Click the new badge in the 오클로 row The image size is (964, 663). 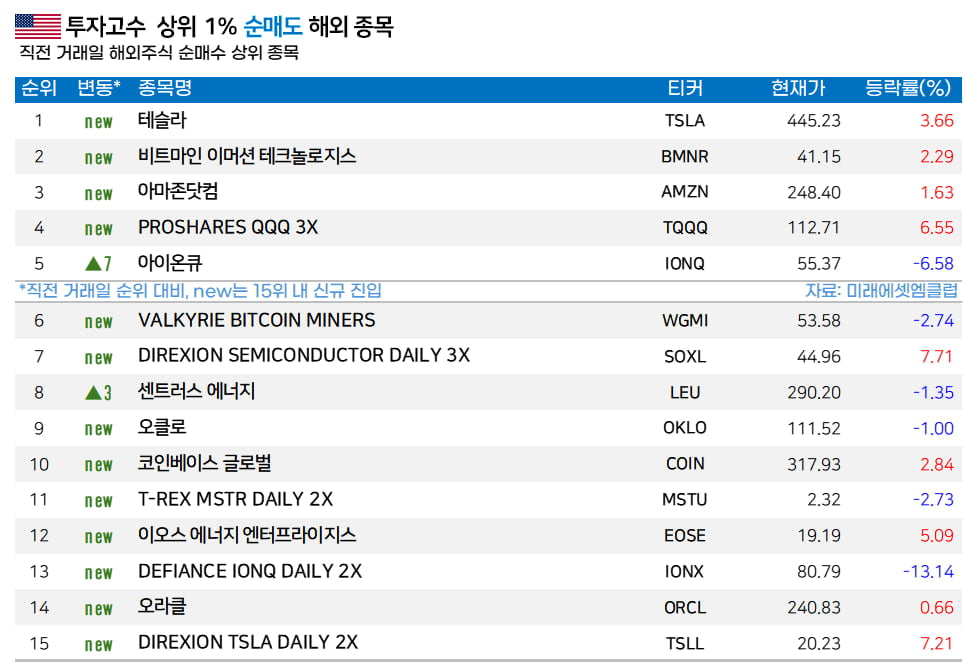[98, 429]
